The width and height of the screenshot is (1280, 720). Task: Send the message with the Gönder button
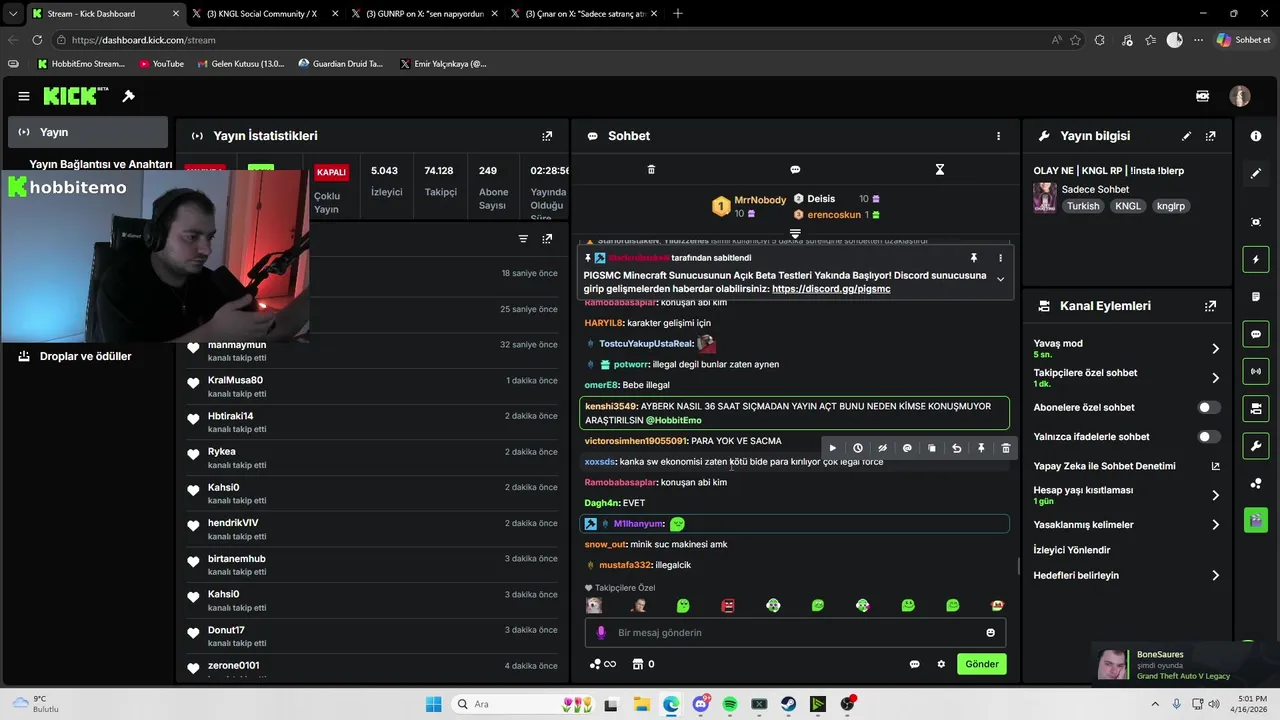(981, 664)
